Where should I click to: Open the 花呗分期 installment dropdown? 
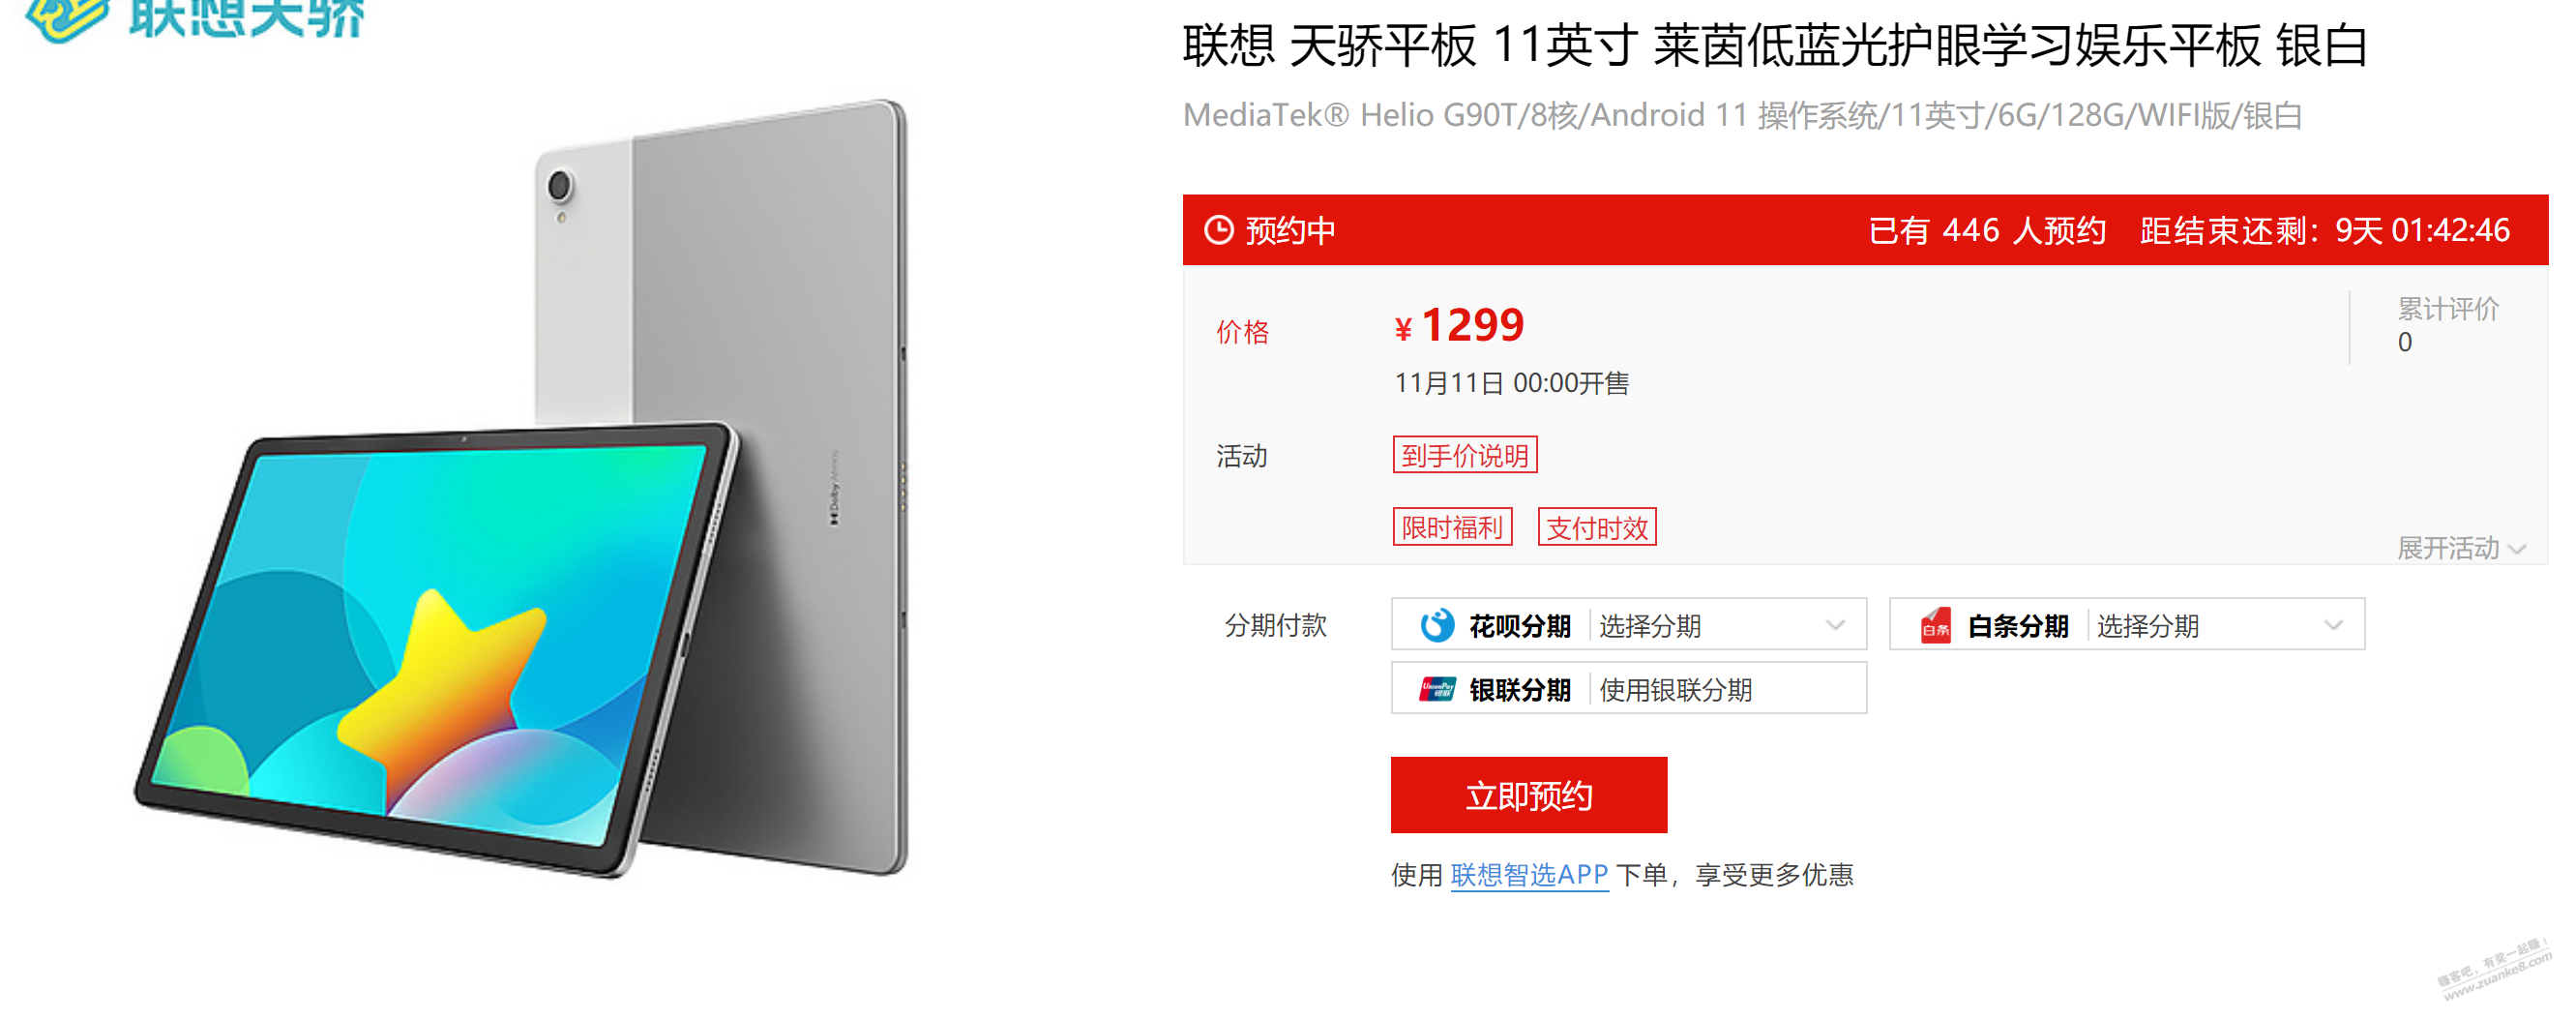pyautogui.click(x=1628, y=624)
